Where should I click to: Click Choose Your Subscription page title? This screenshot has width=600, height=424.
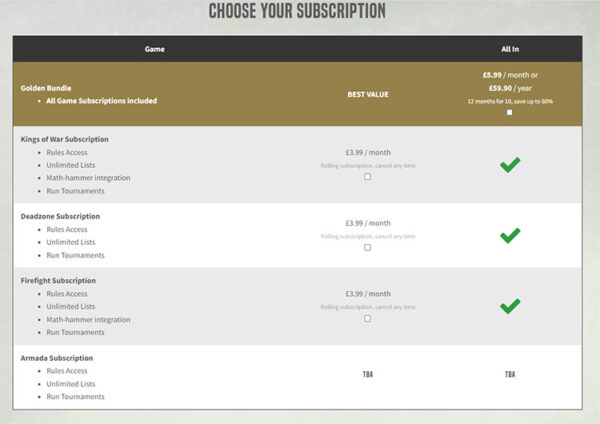coord(297,12)
